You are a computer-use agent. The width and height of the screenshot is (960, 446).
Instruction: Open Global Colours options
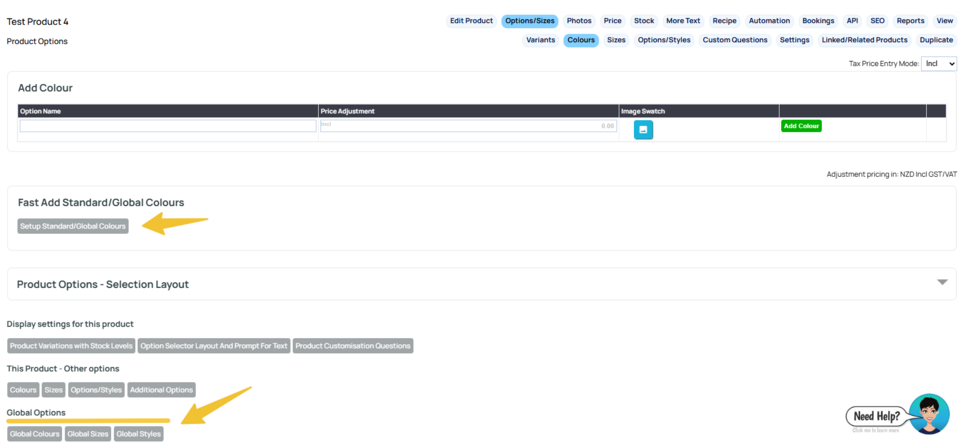[x=35, y=434]
